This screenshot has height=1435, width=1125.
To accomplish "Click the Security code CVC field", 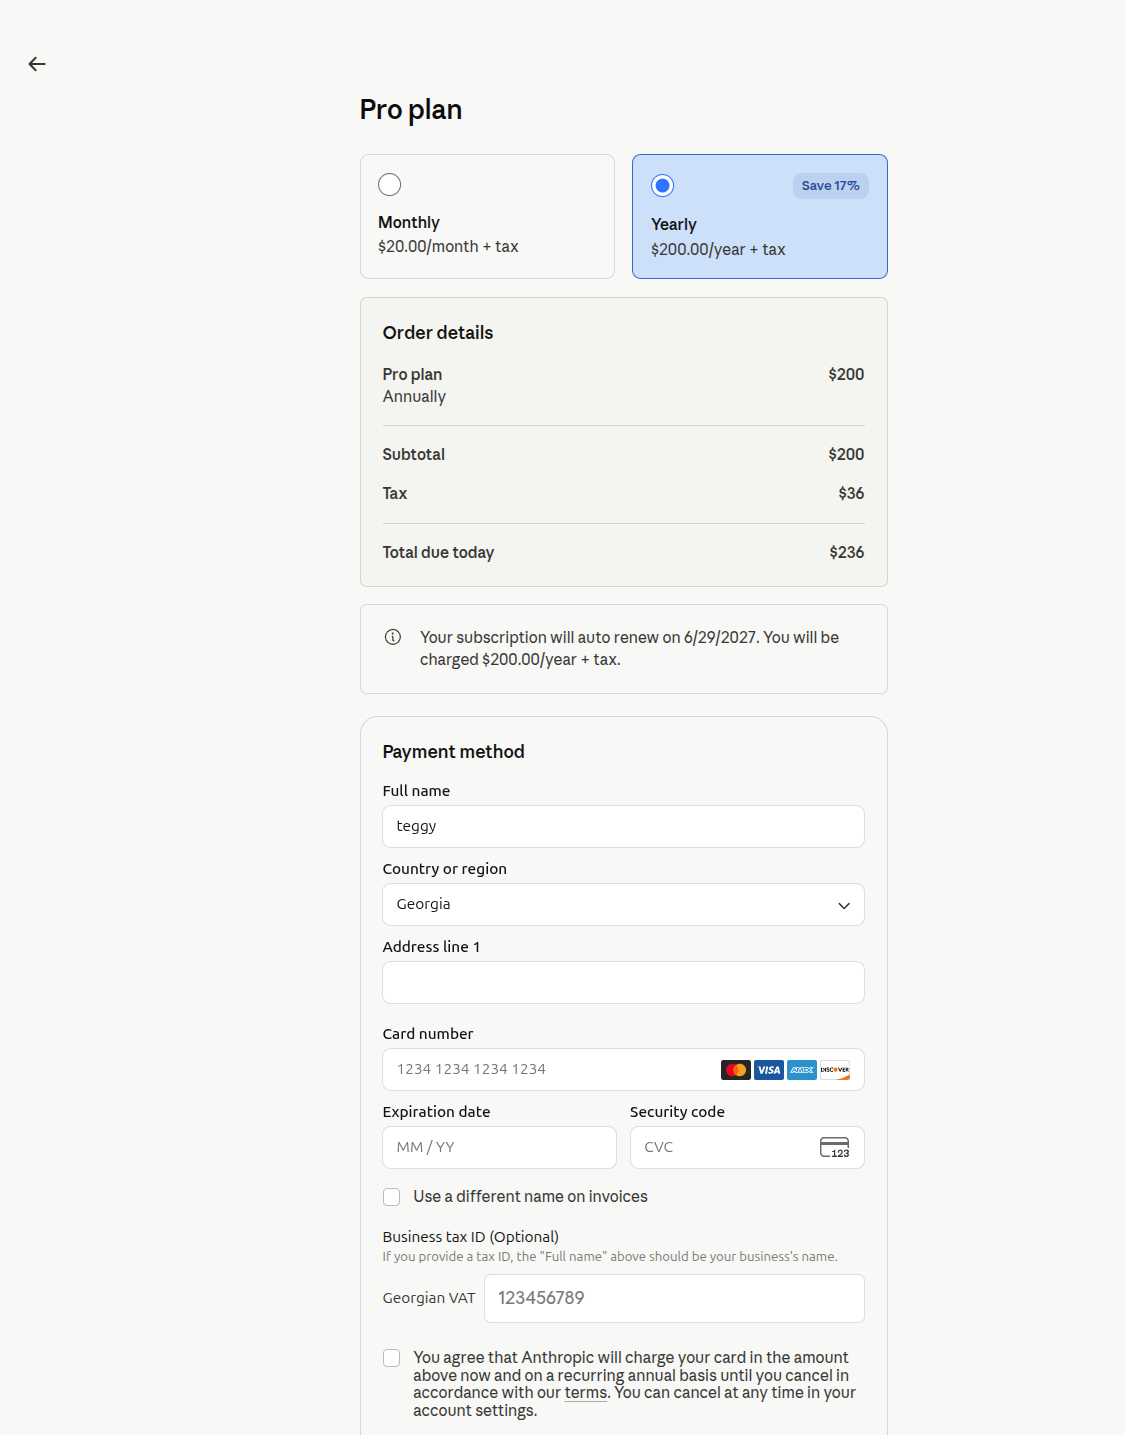I will click(x=747, y=1148).
